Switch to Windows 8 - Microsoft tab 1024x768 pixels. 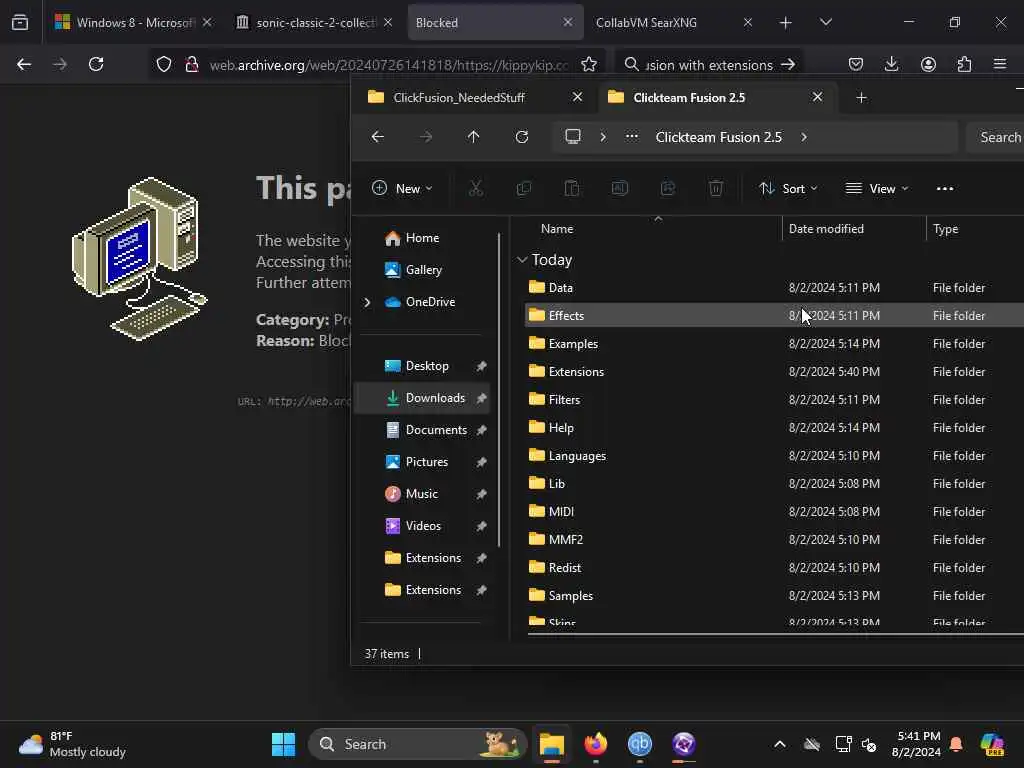point(135,23)
